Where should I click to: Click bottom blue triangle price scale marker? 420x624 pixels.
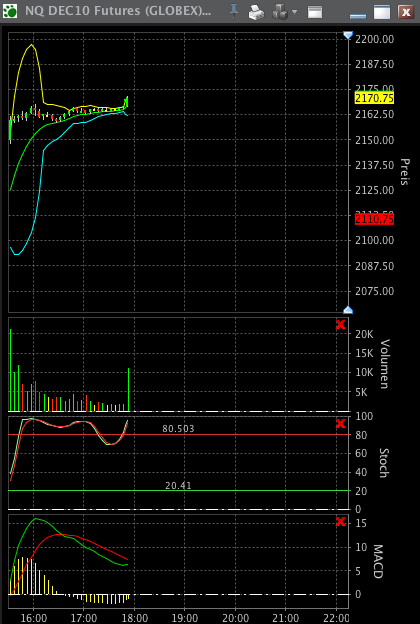coord(348,310)
